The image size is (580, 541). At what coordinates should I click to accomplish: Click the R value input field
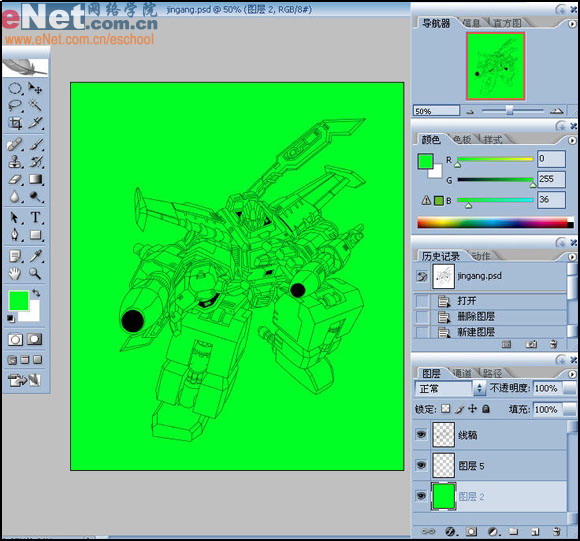[x=551, y=159]
